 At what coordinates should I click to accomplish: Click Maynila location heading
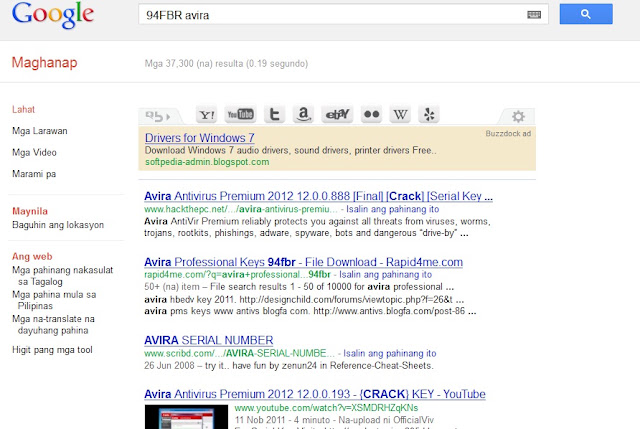point(30,211)
